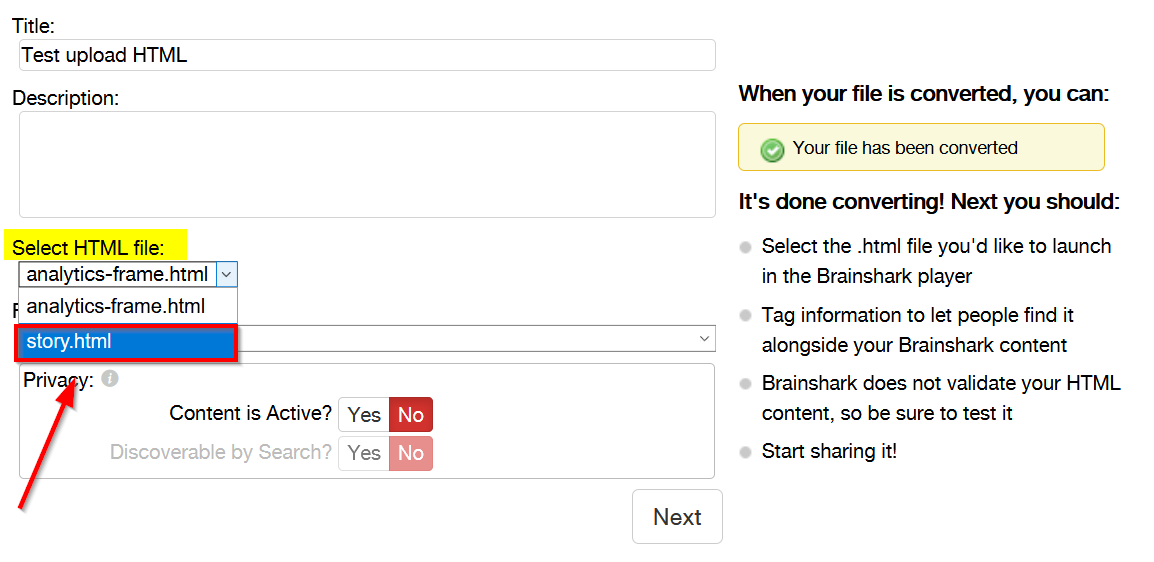Select story.html from the list

coord(126,342)
